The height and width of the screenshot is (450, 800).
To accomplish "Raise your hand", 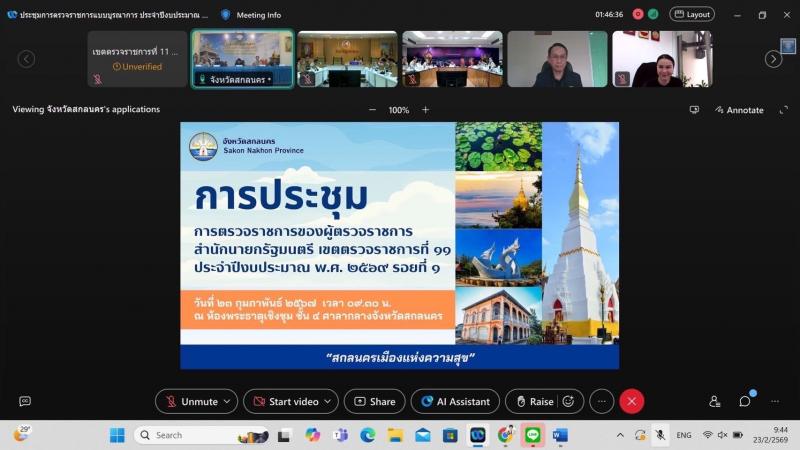I will pos(534,402).
